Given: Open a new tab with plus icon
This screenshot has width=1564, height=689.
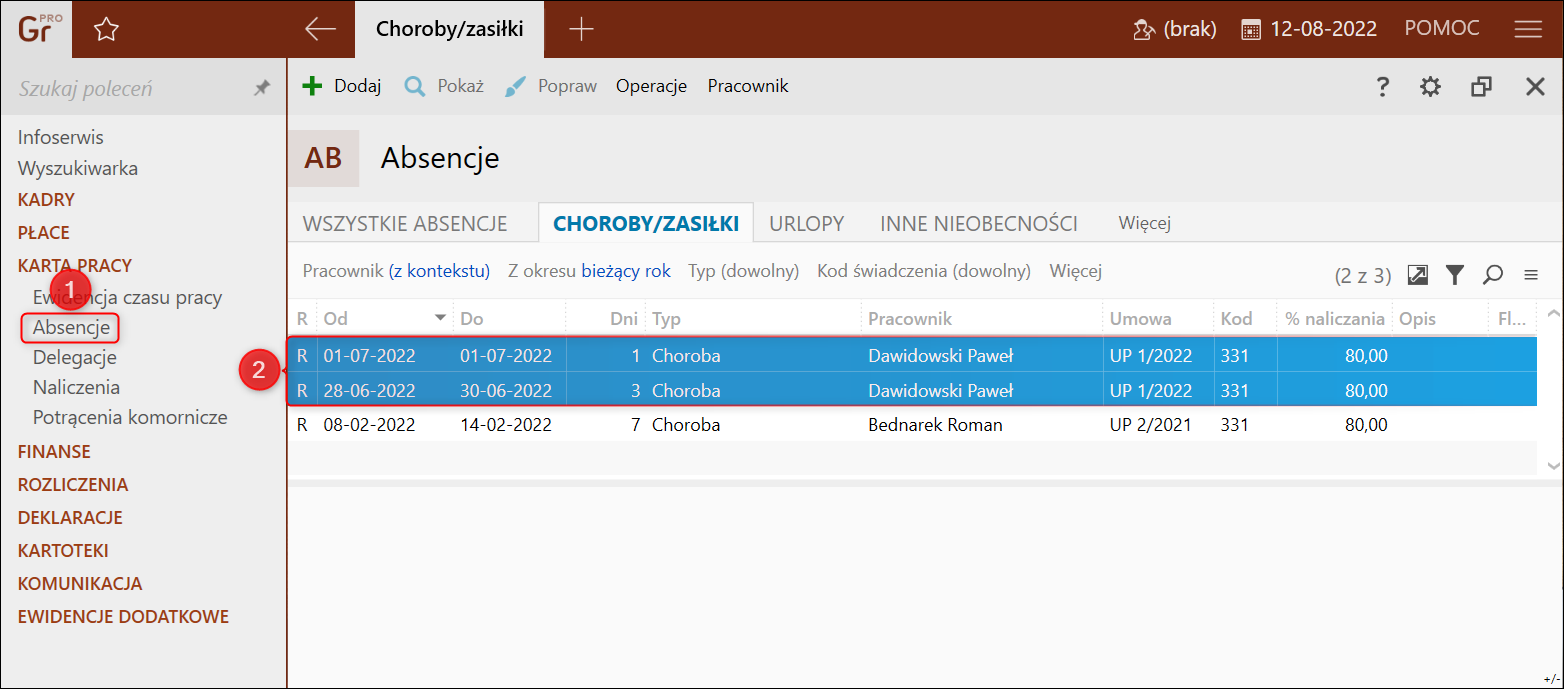Looking at the screenshot, I should point(581,29).
